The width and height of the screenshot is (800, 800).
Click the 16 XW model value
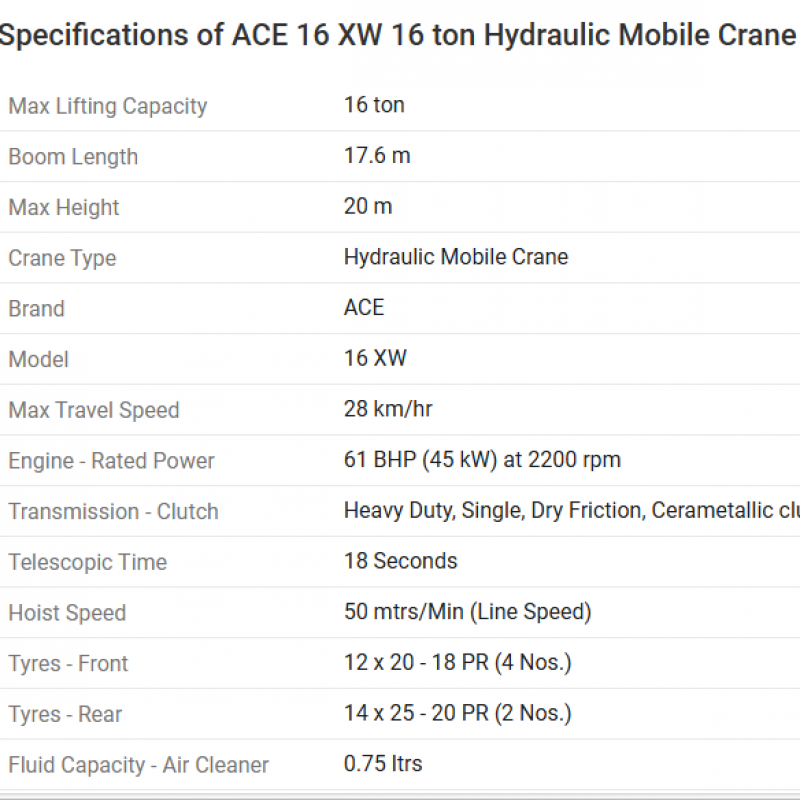[x=375, y=359]
